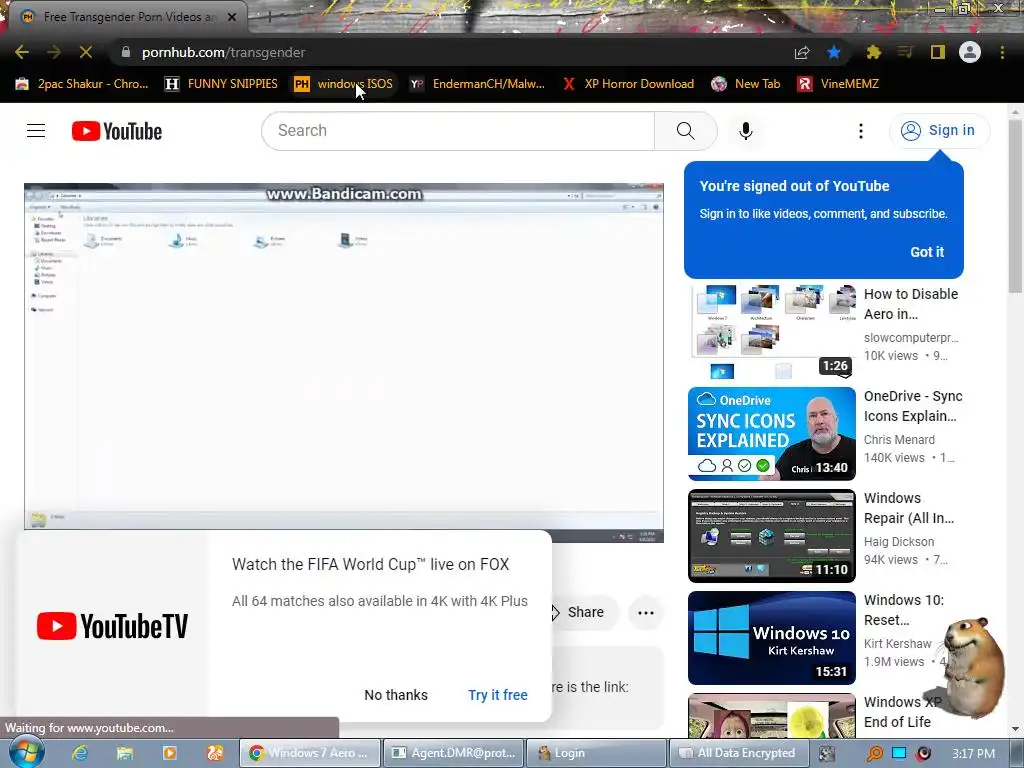The width and height of the screenshot is (1024, 768).
Task: Open Windows Media Player taskbar icon
Action: click(x=170, y=753)
